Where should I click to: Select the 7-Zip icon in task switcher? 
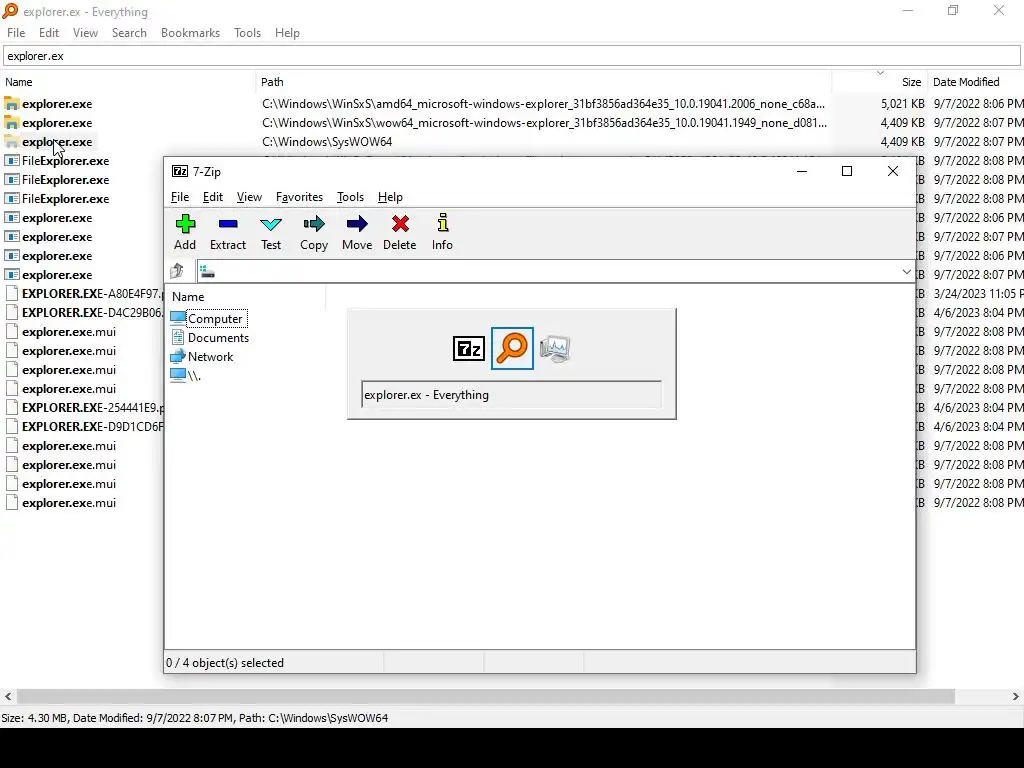click(x=469, y=349)
